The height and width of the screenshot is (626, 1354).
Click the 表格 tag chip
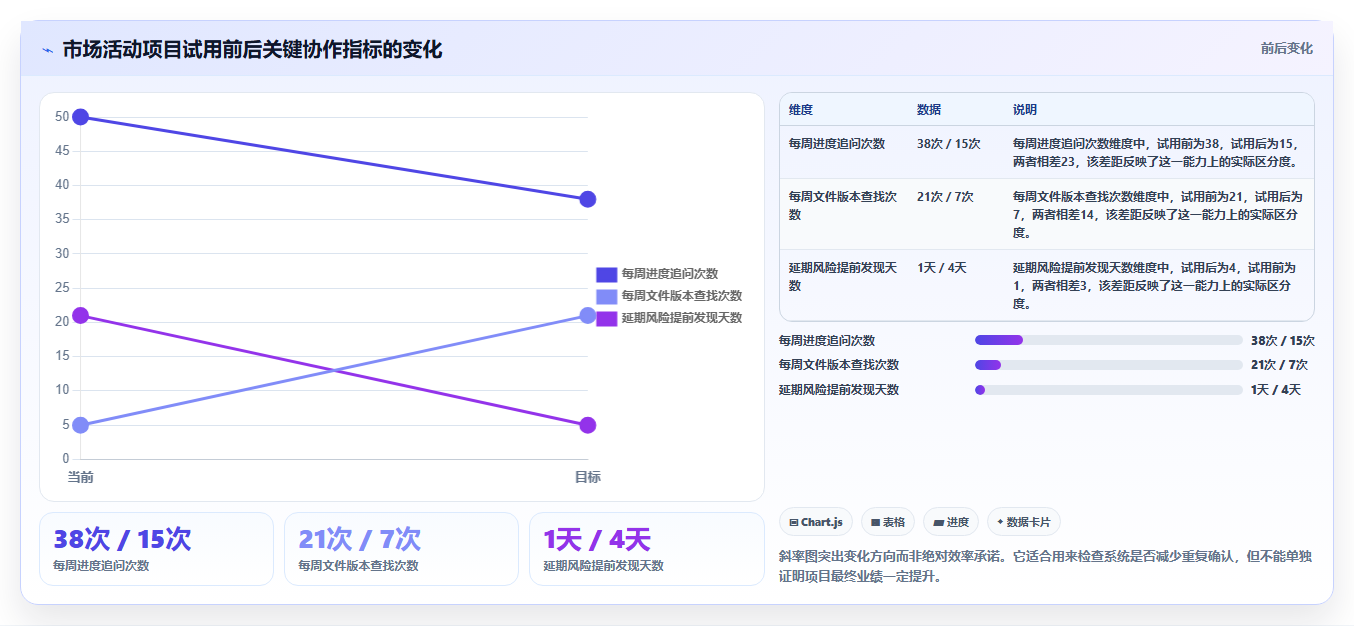pos(888,522)
